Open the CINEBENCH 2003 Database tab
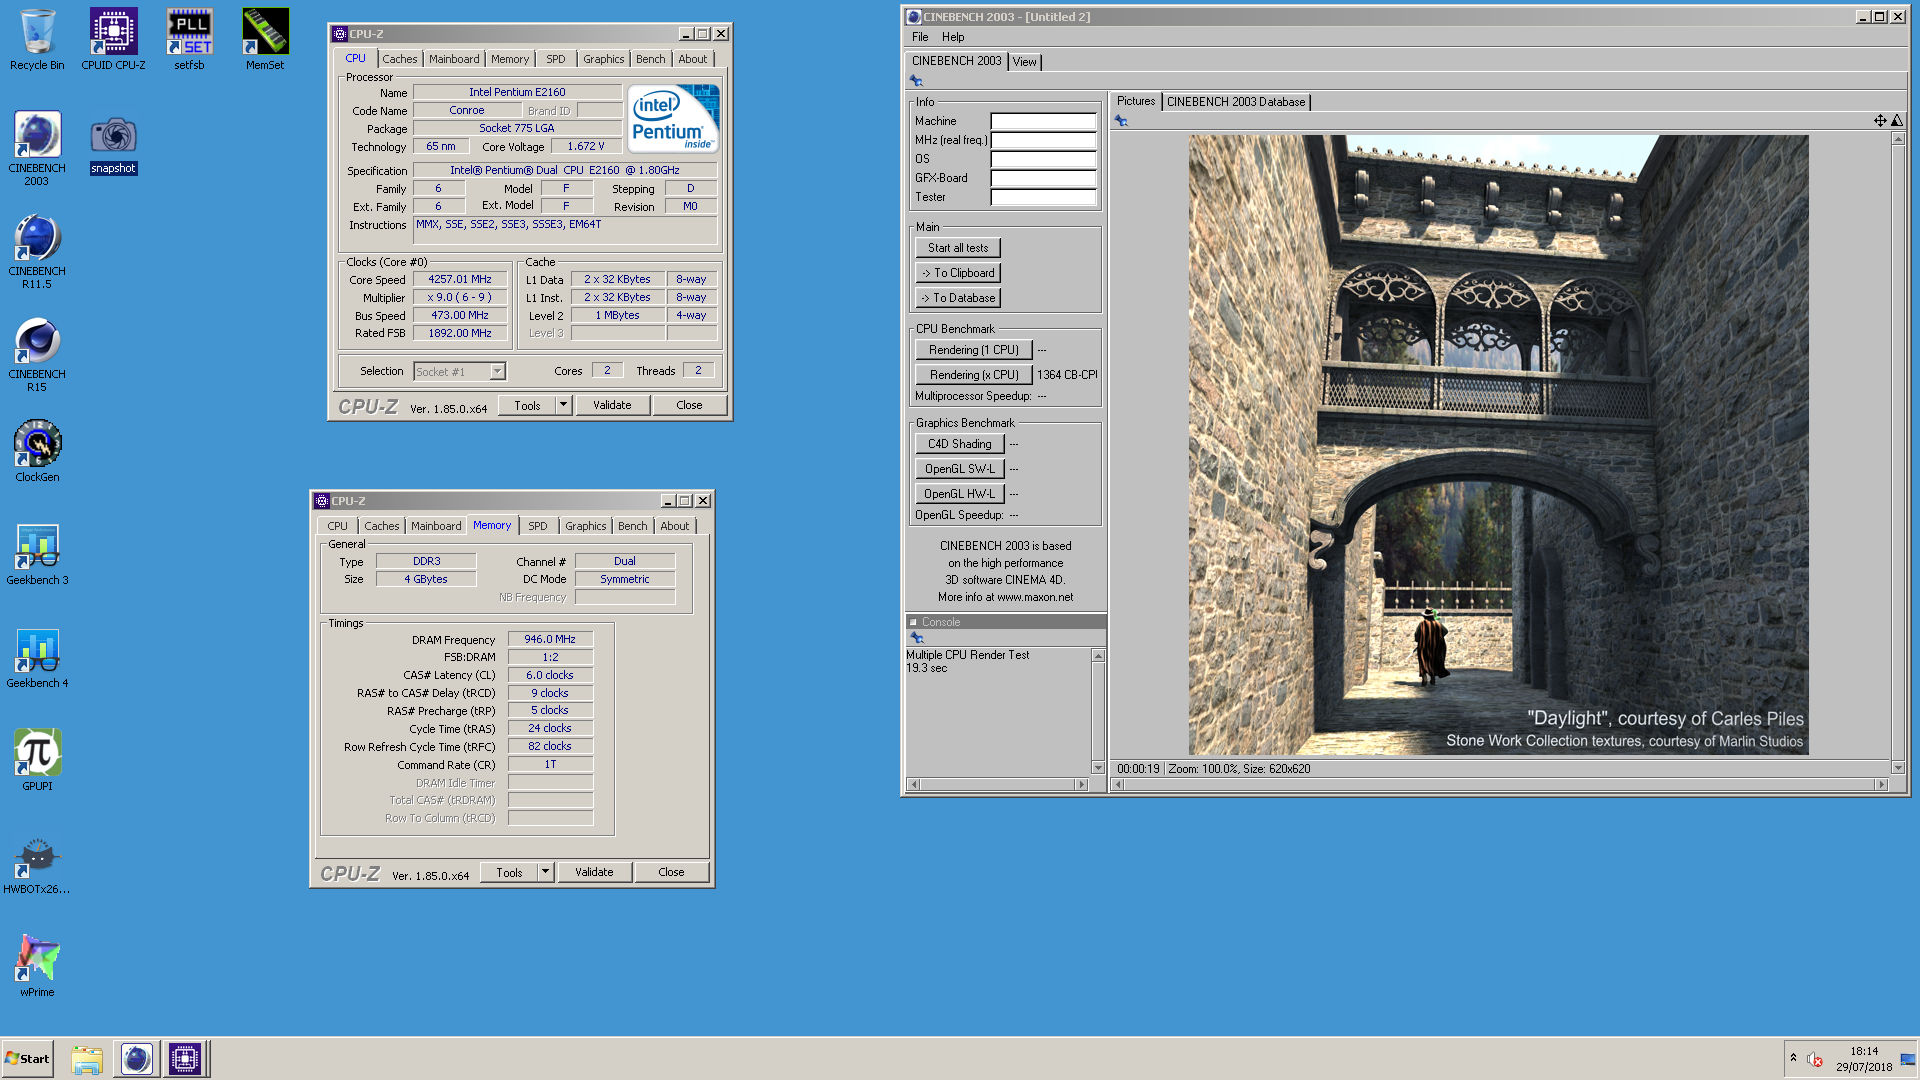 click(x=1236, y=102)
